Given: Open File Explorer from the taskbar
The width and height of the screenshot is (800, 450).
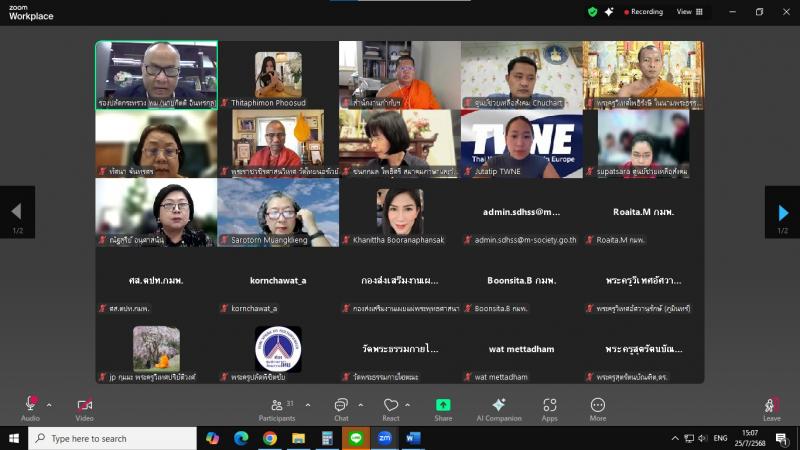Looking at the screenshot, I should (x=298, y=438).
